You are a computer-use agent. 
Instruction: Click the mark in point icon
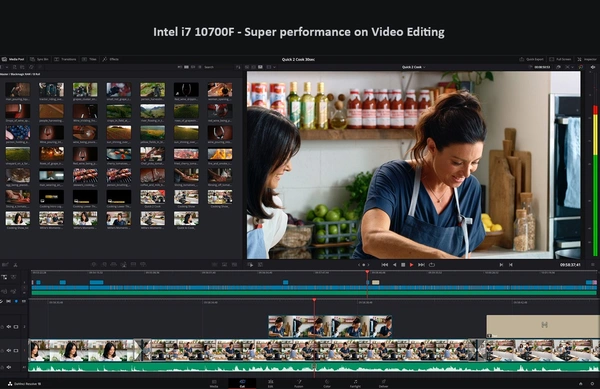coord(501,265)
